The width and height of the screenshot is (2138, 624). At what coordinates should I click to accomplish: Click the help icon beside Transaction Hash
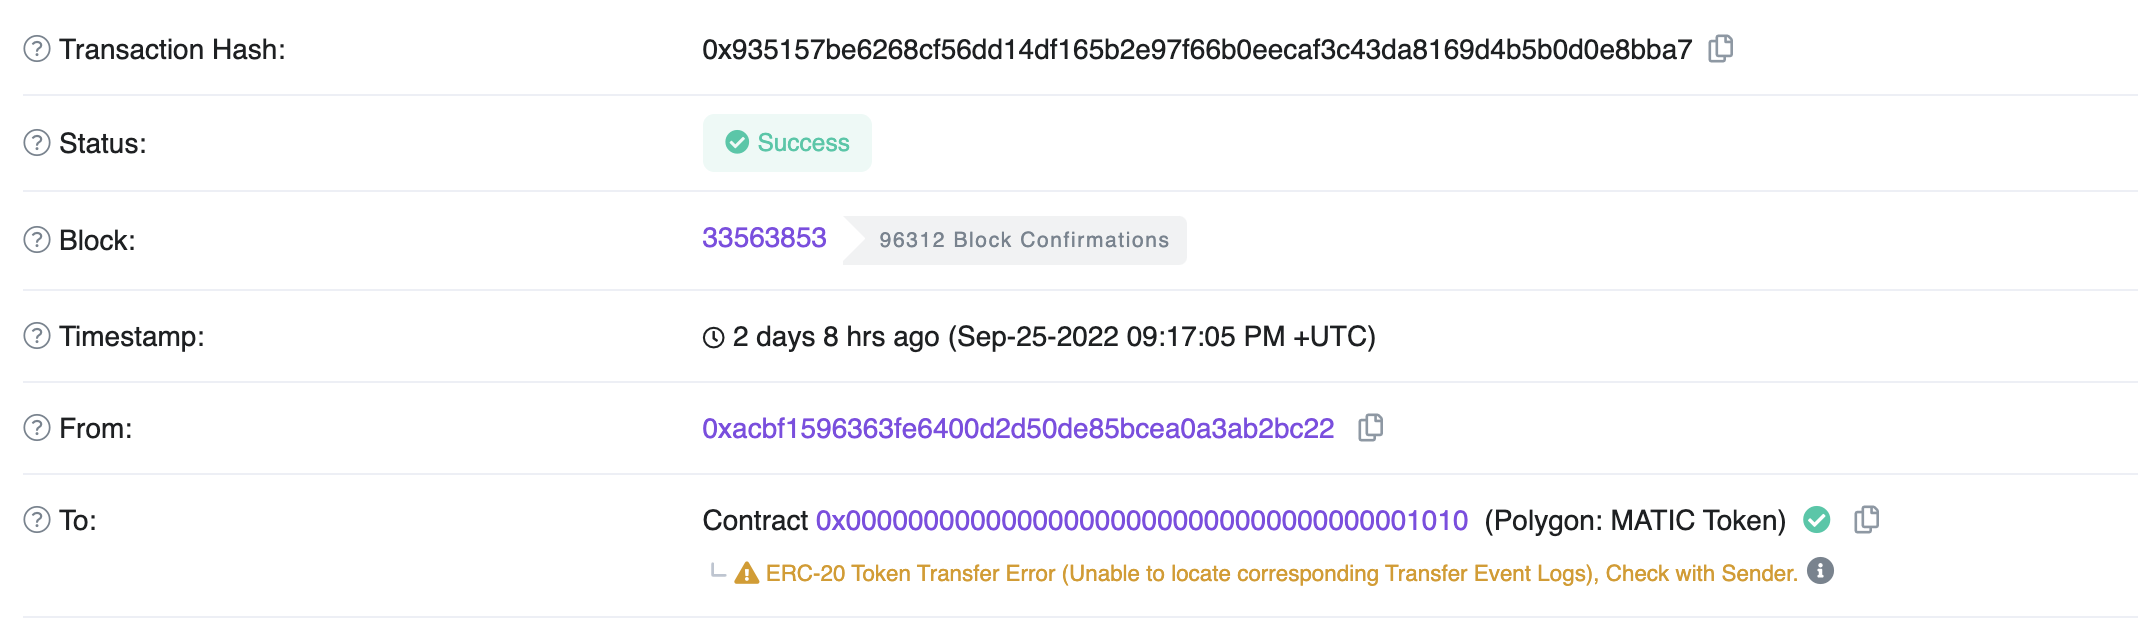[35, 48]
